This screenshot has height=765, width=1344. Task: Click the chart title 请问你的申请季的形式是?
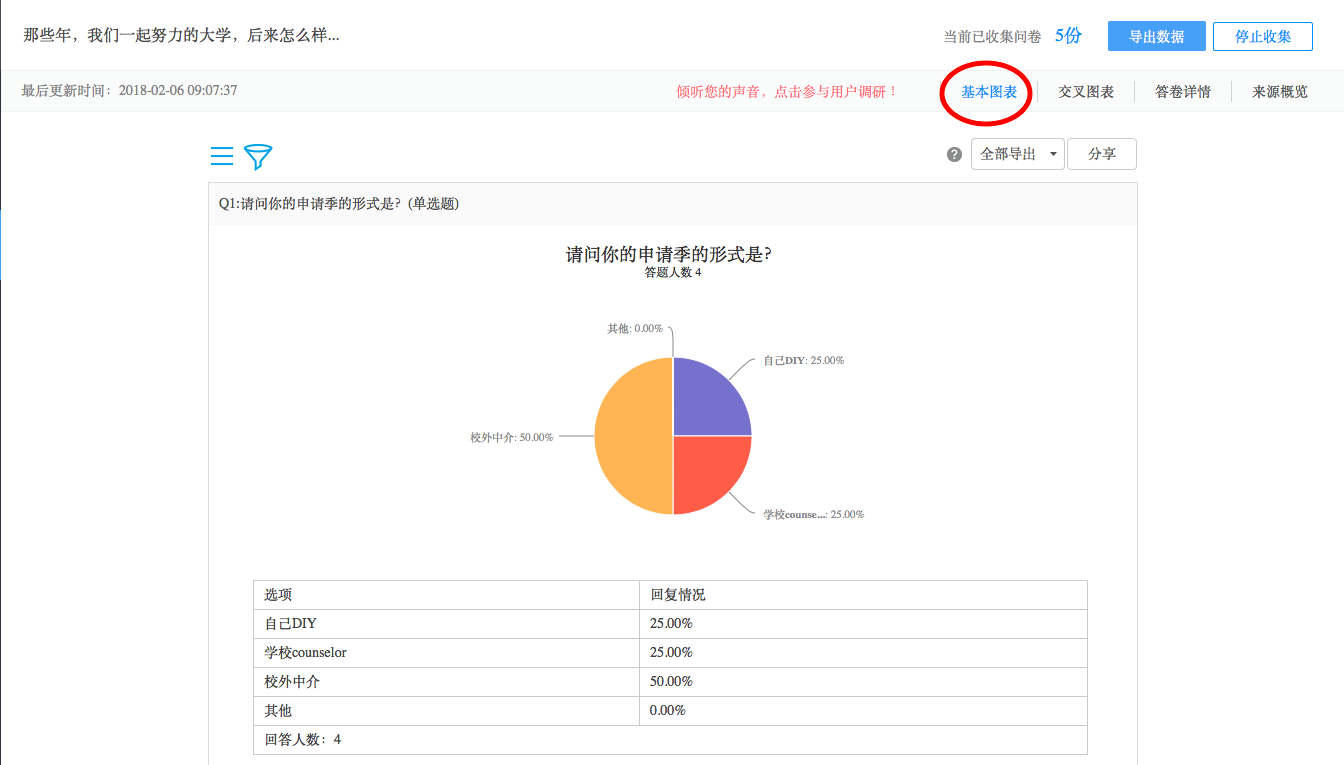click(669, 254)
